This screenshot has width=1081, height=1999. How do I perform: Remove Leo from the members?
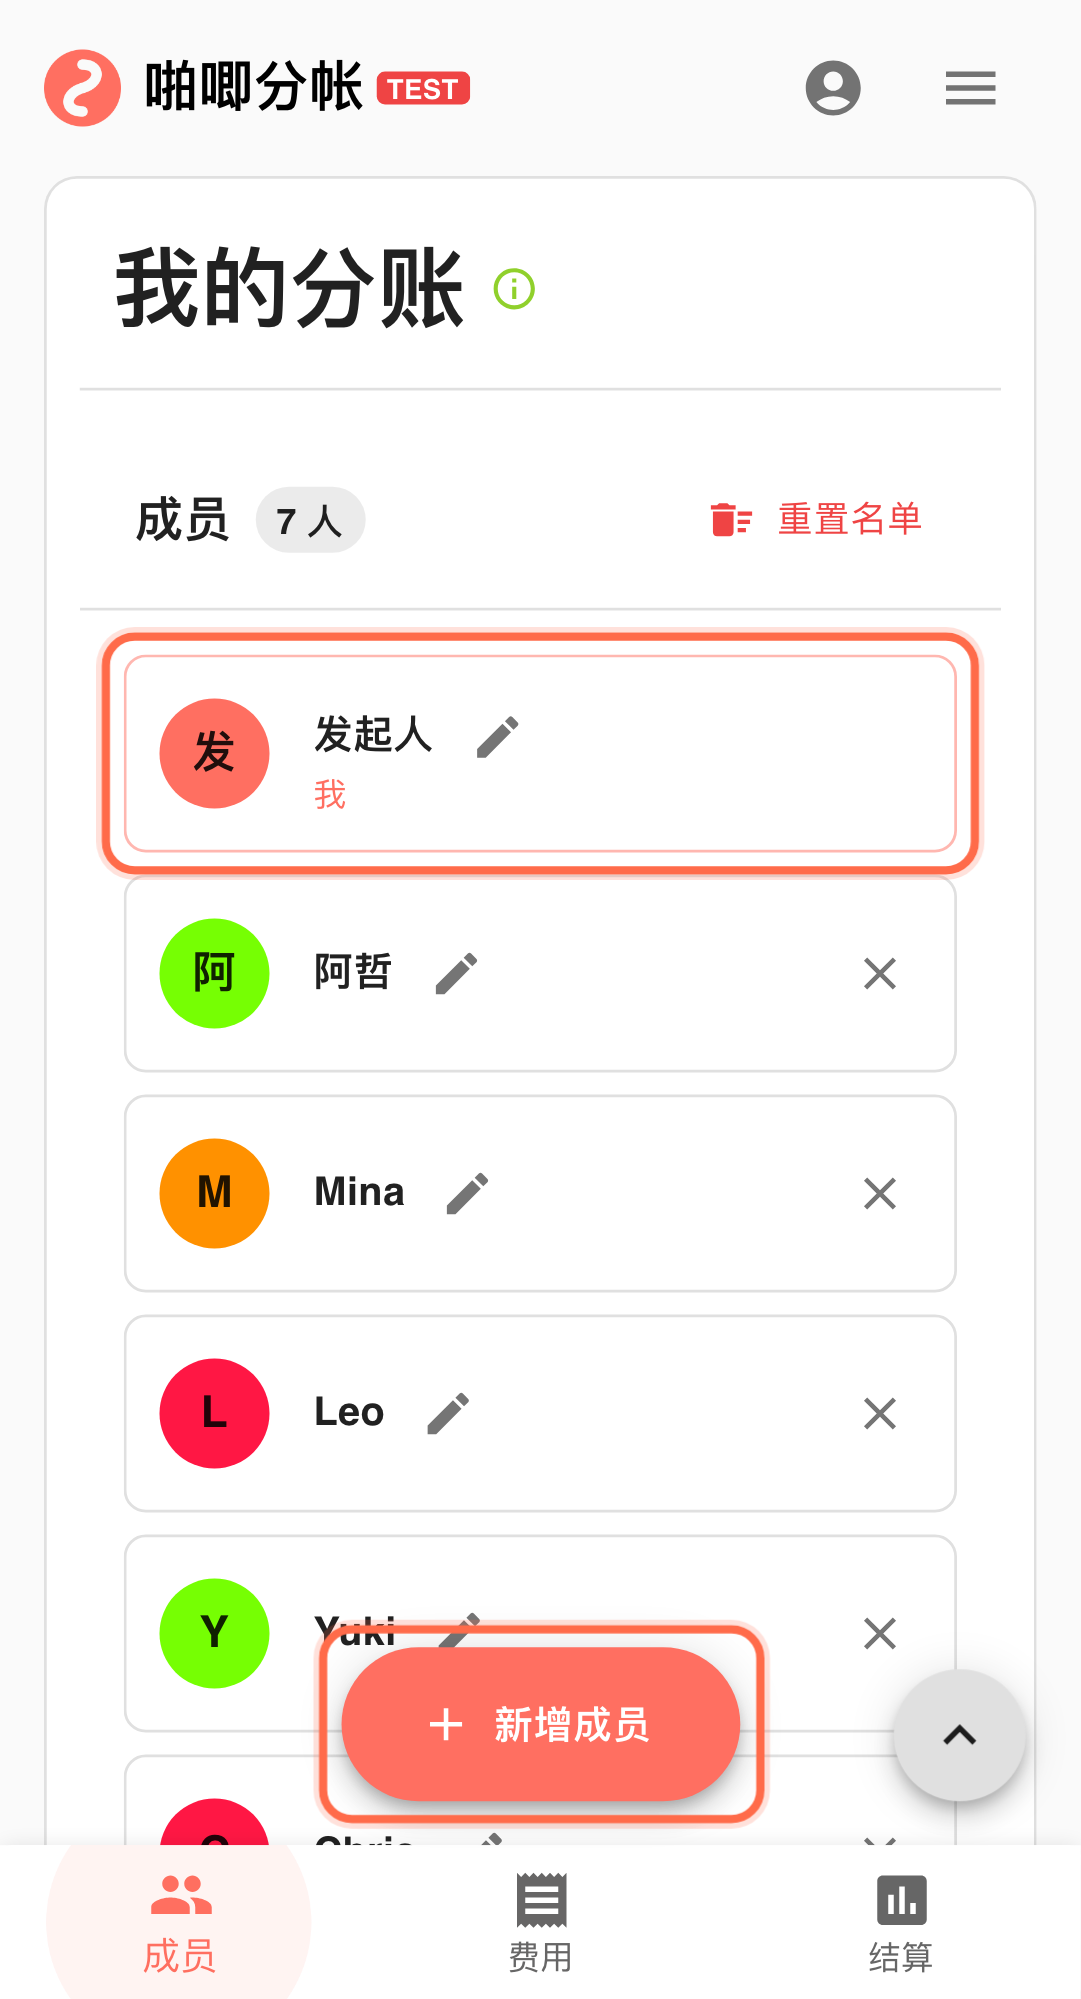click(880, 1413)
